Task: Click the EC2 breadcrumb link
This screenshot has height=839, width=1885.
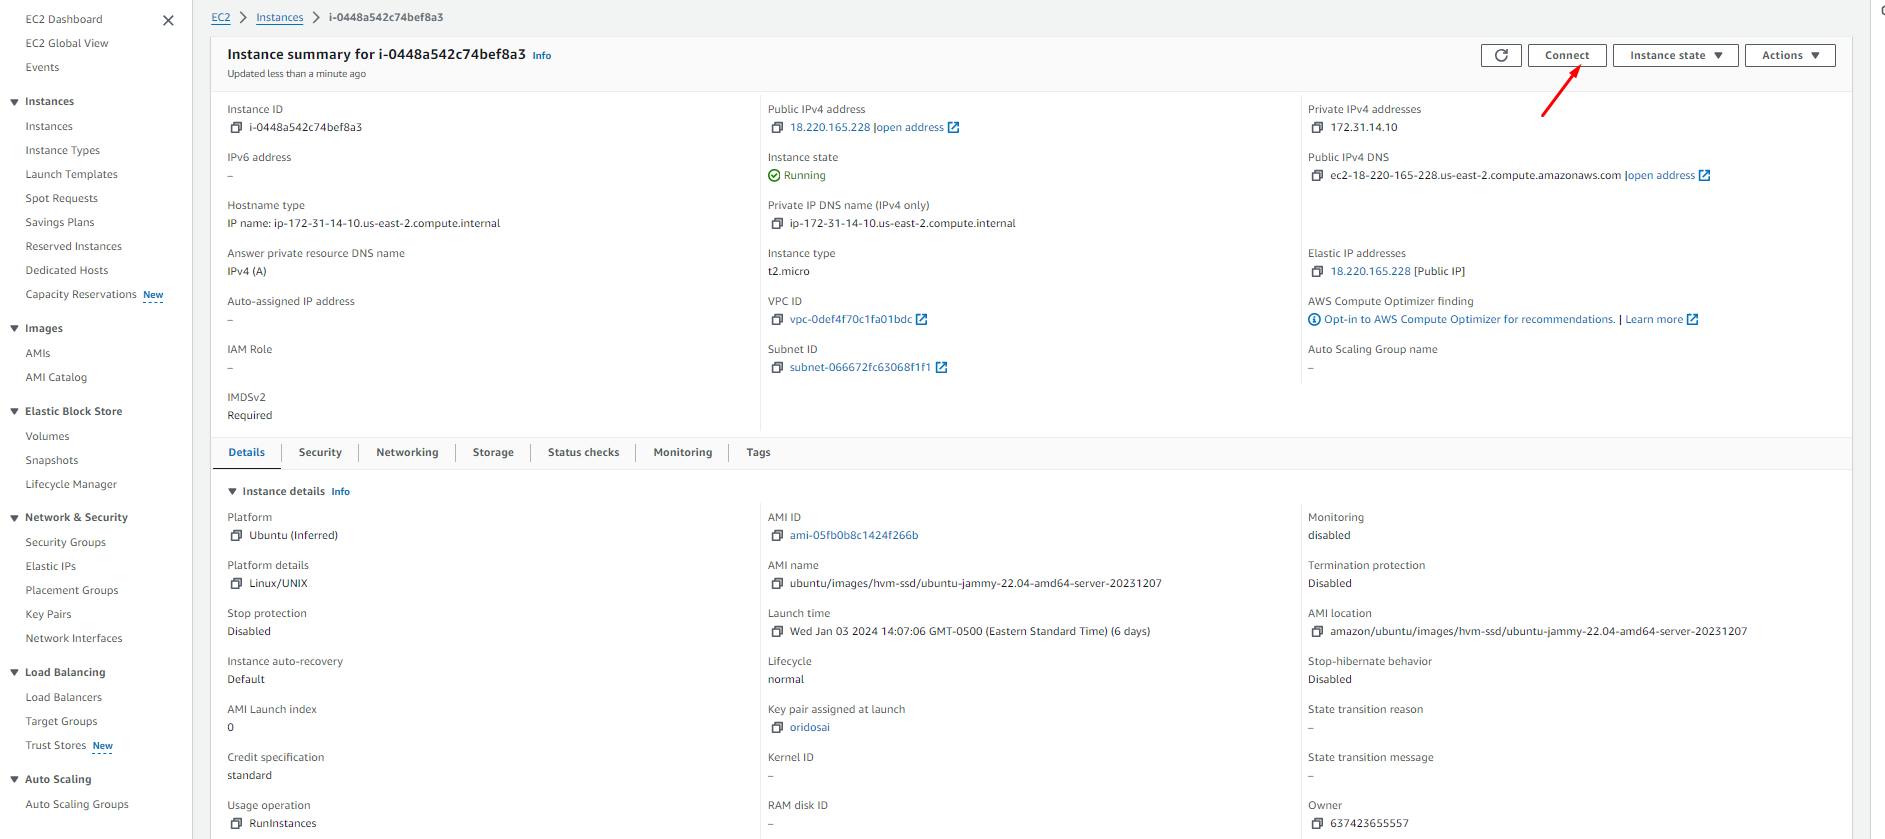Action: click(221, 18)
